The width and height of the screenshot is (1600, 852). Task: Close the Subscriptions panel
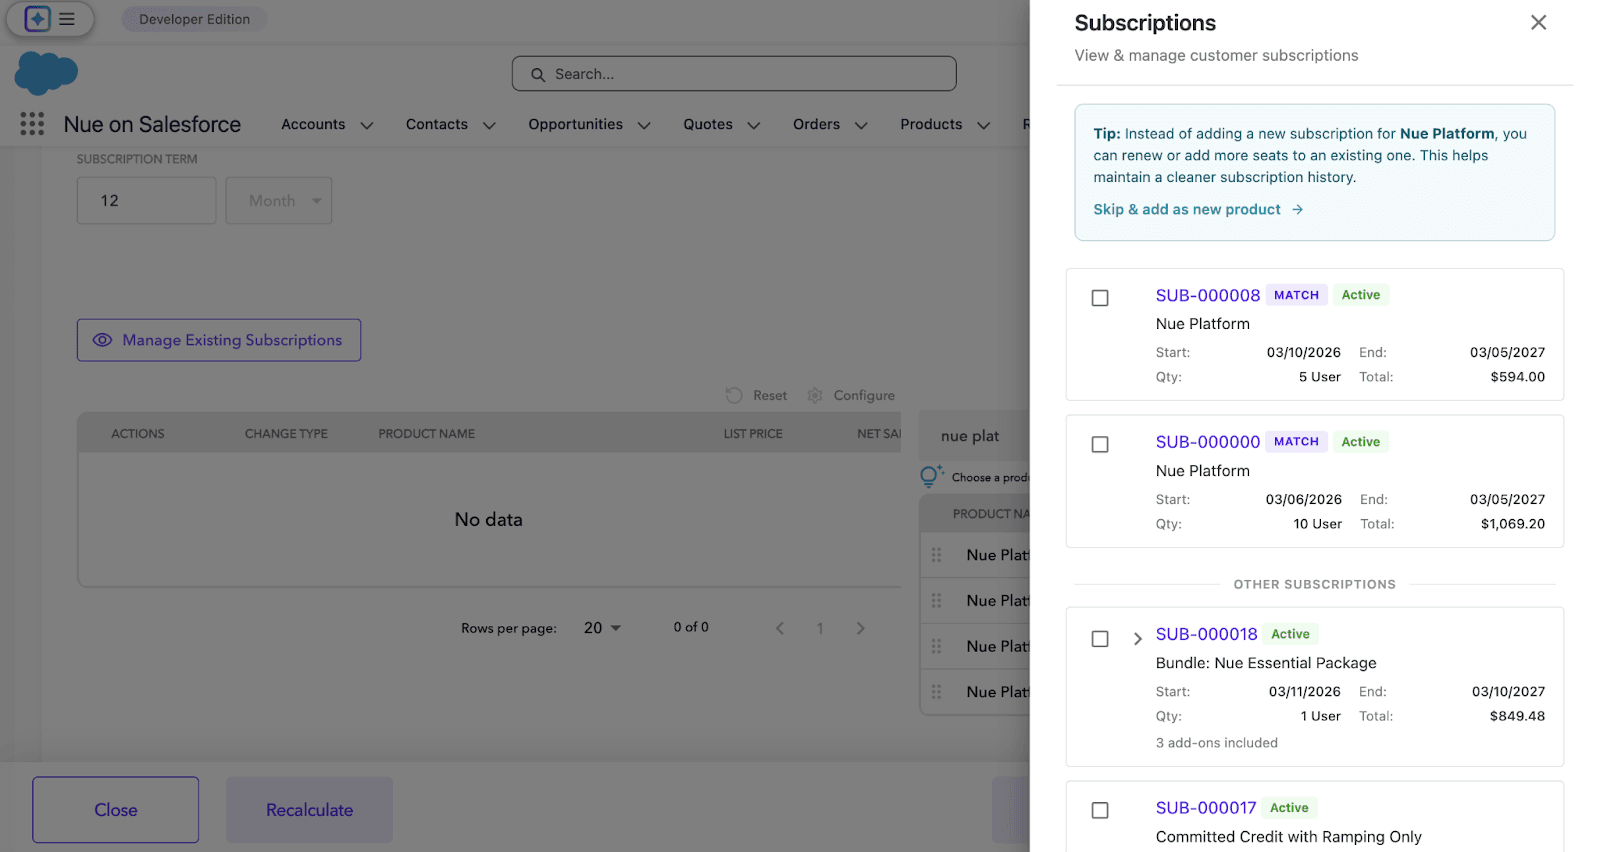1538,22
